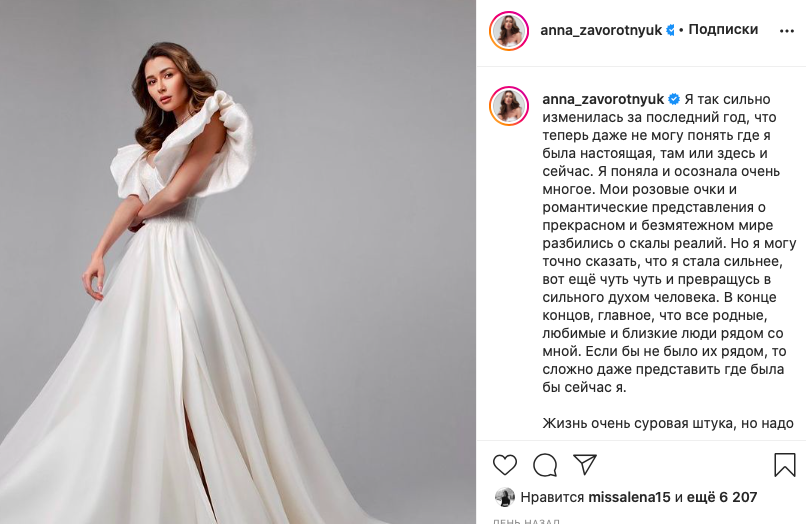
Task: Click the anna_zavorotnyuk username in the caption
Action: [603, 99]
